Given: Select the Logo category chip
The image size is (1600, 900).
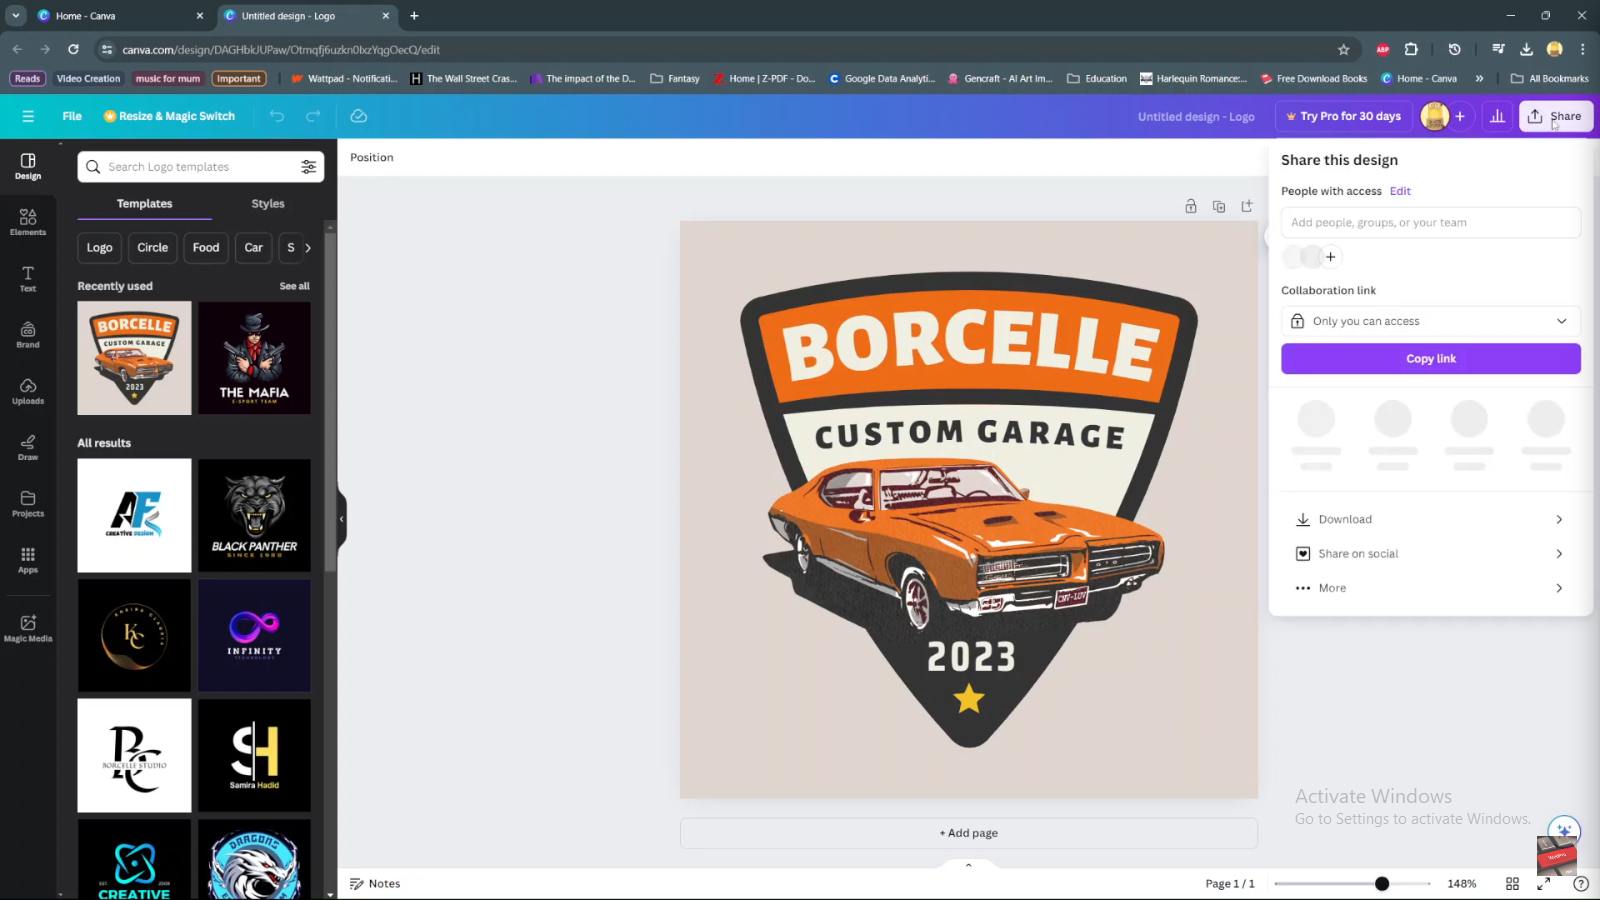Looking at the screenshot, I should [x=100, y=248].
